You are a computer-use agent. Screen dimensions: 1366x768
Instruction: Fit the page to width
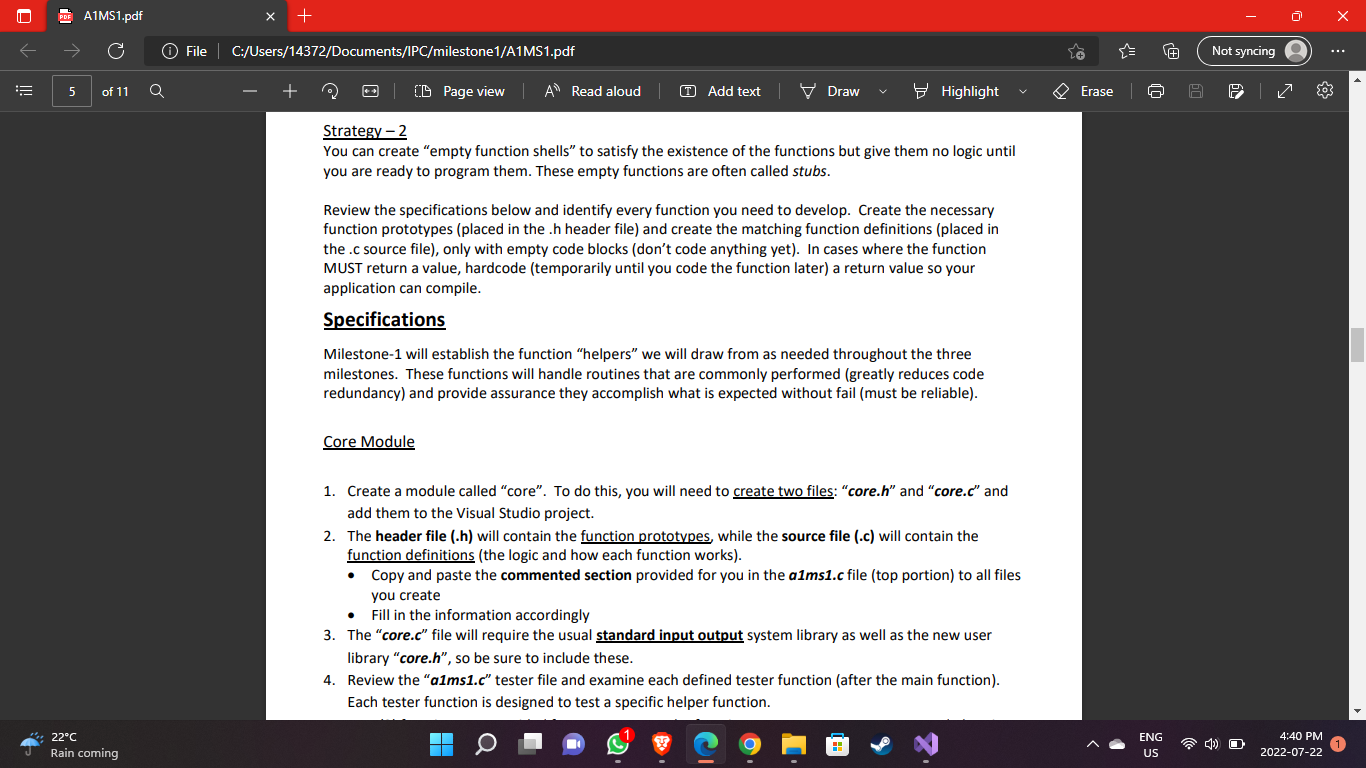(x=371, y=90)
